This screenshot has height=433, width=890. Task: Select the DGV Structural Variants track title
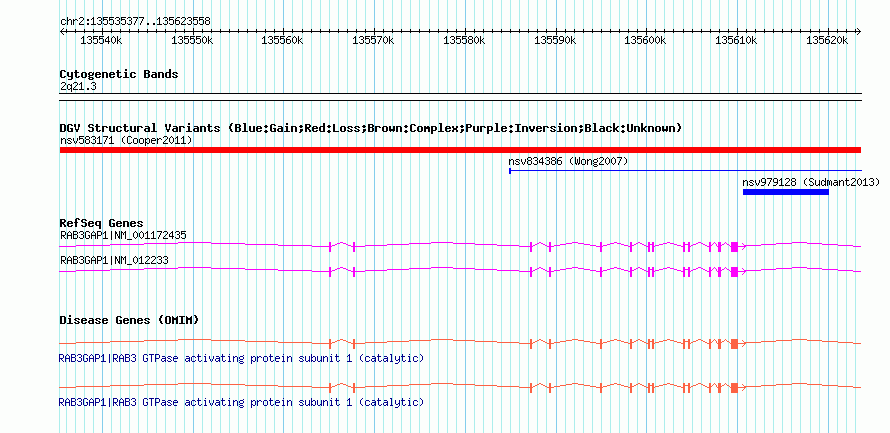(x=371, y=128)
